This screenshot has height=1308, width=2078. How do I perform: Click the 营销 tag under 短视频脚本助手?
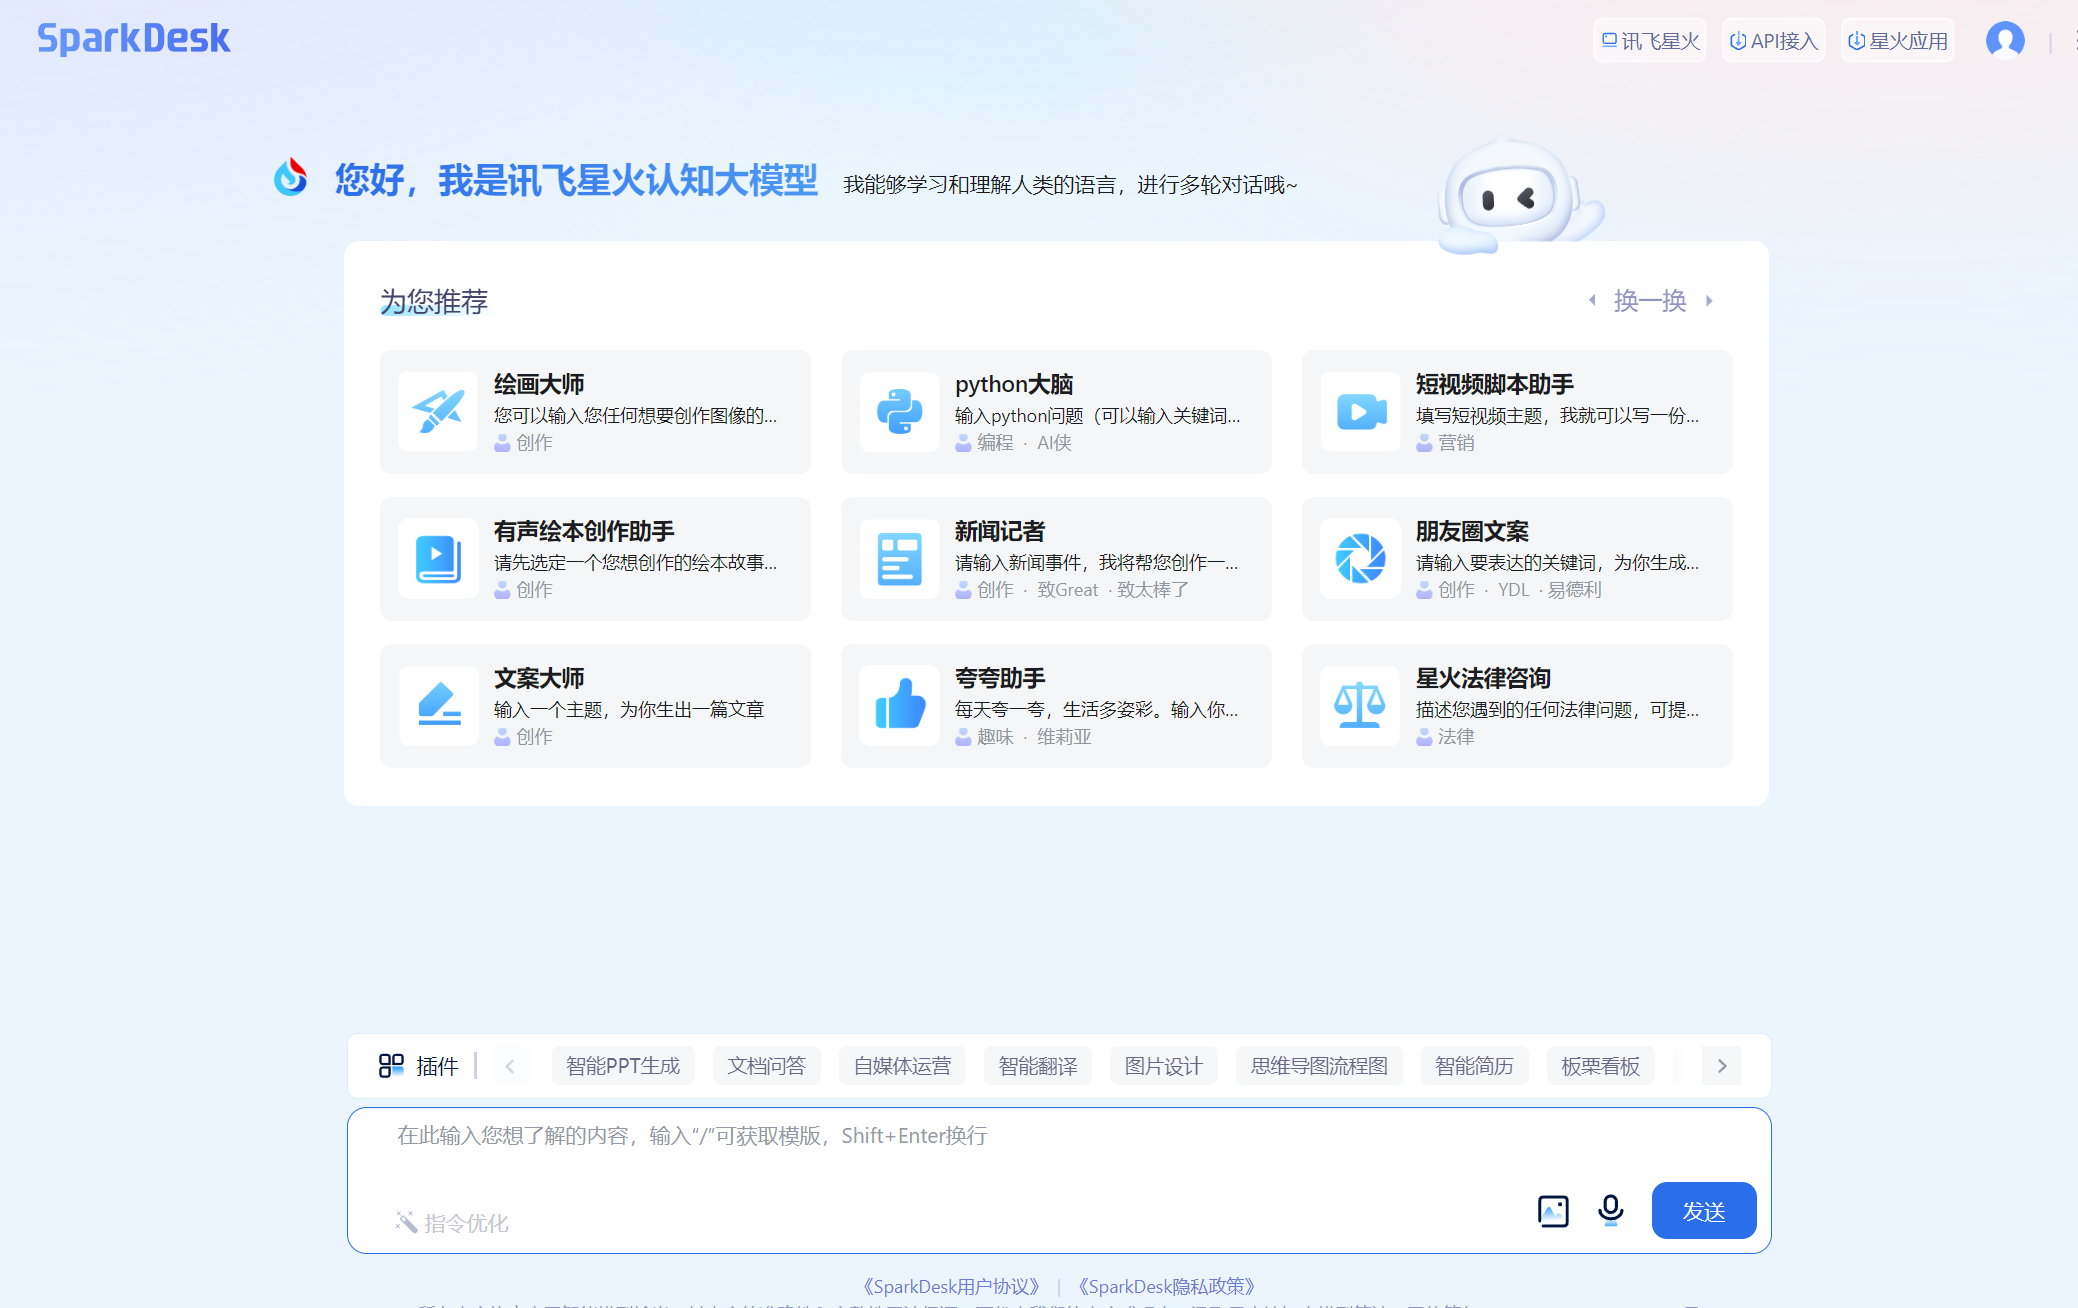pyautogui.click(x=1456, y=442)
